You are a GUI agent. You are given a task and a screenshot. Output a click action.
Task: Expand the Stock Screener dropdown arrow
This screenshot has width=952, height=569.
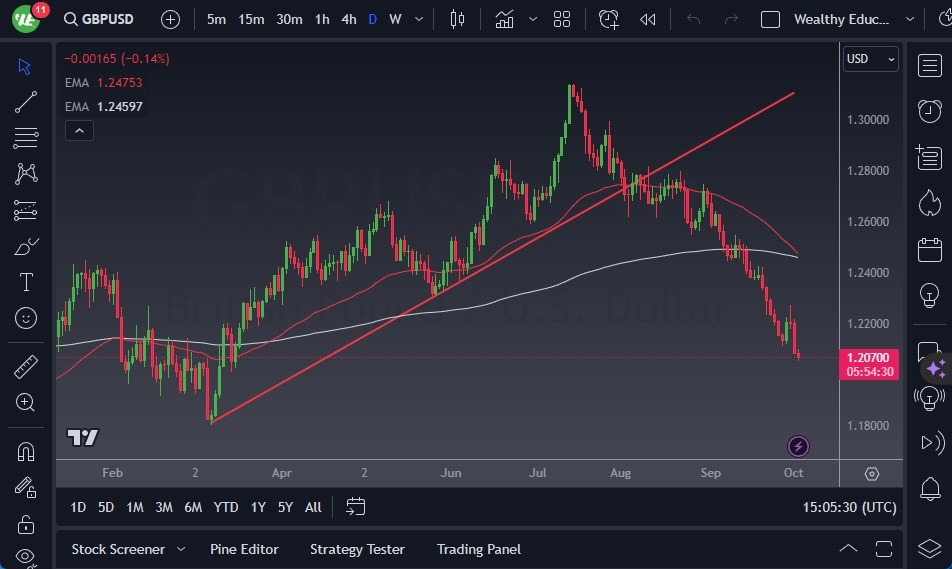181,549
